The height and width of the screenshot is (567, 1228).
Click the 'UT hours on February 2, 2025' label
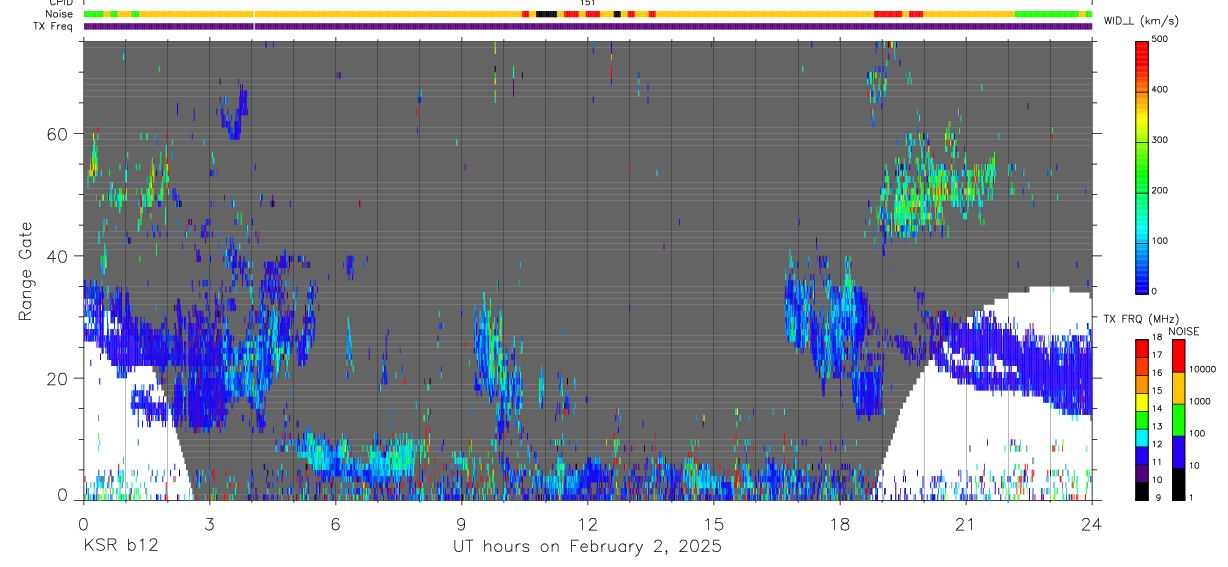588,546
